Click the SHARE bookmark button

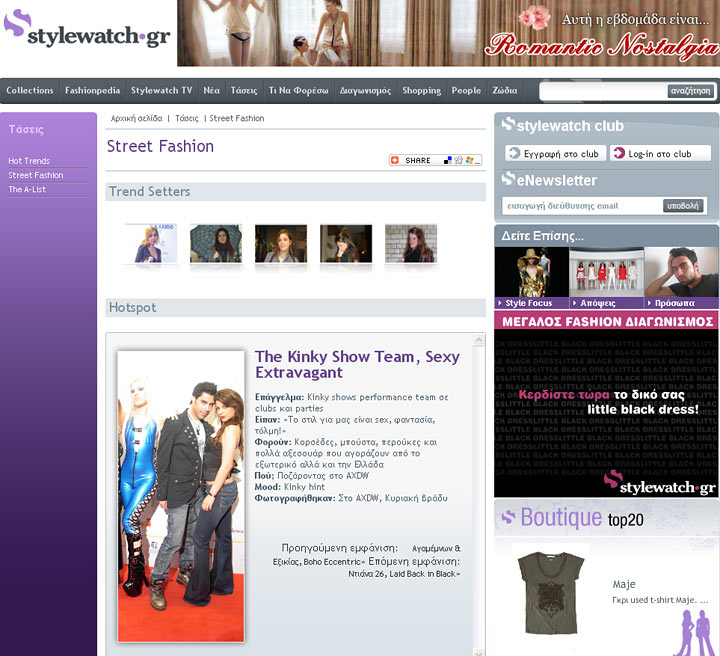click(435, 160)
